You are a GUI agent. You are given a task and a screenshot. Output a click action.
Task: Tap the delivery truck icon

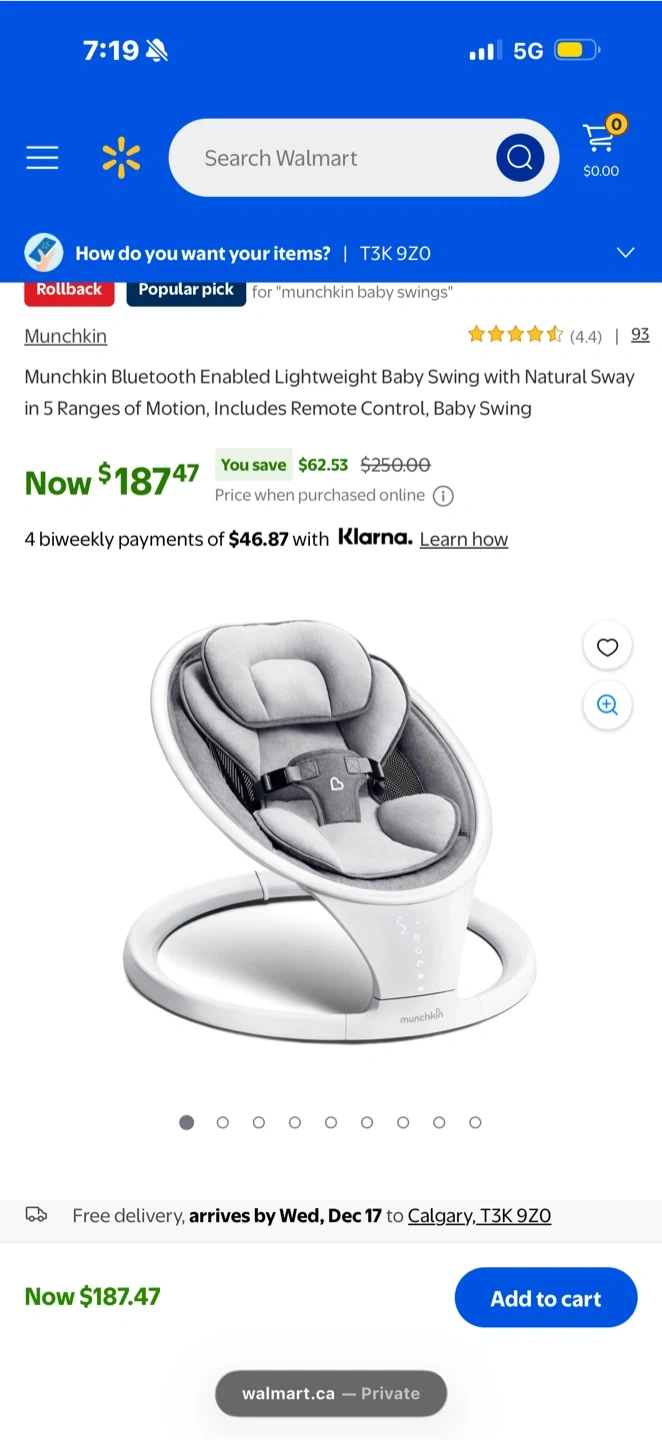pos(36,1215)
